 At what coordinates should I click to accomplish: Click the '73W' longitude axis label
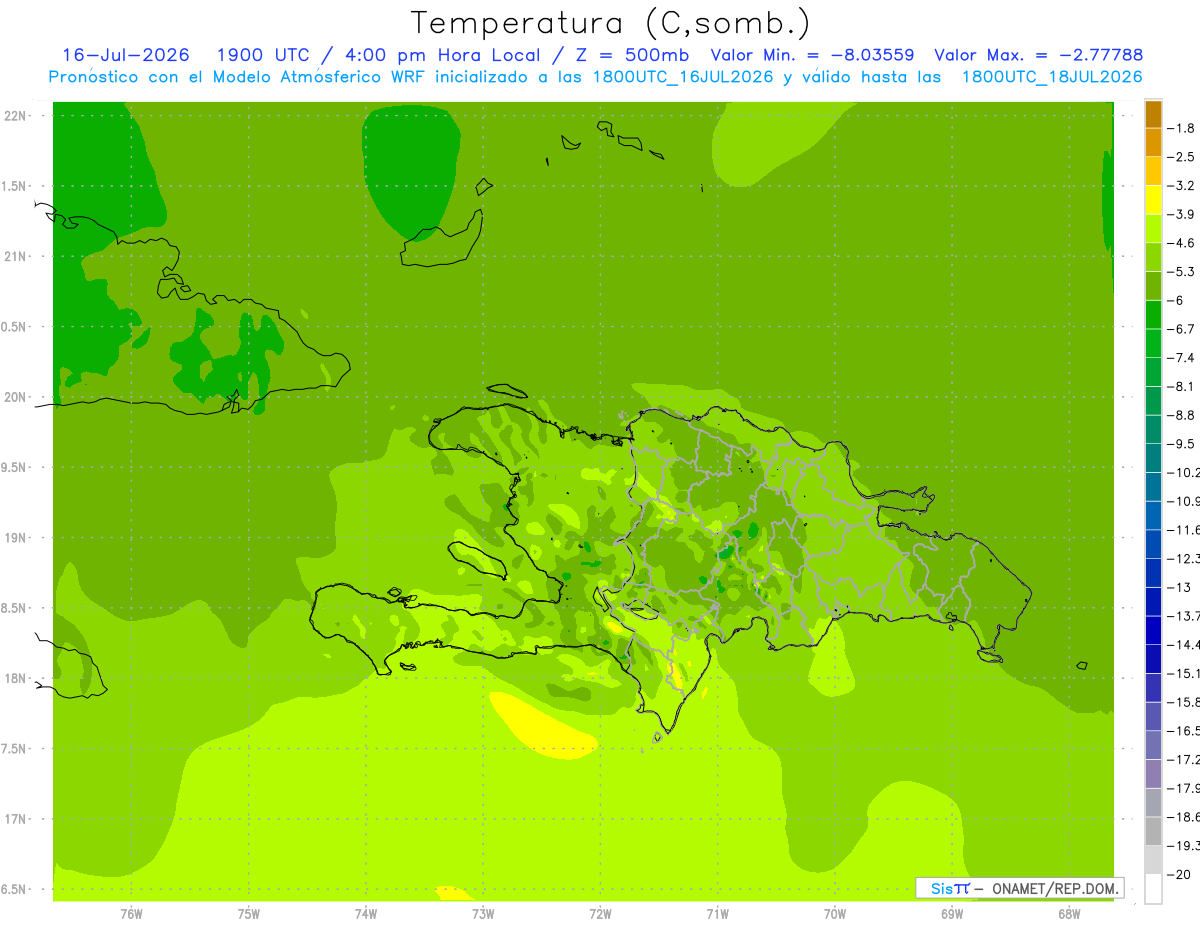(483, 913)
